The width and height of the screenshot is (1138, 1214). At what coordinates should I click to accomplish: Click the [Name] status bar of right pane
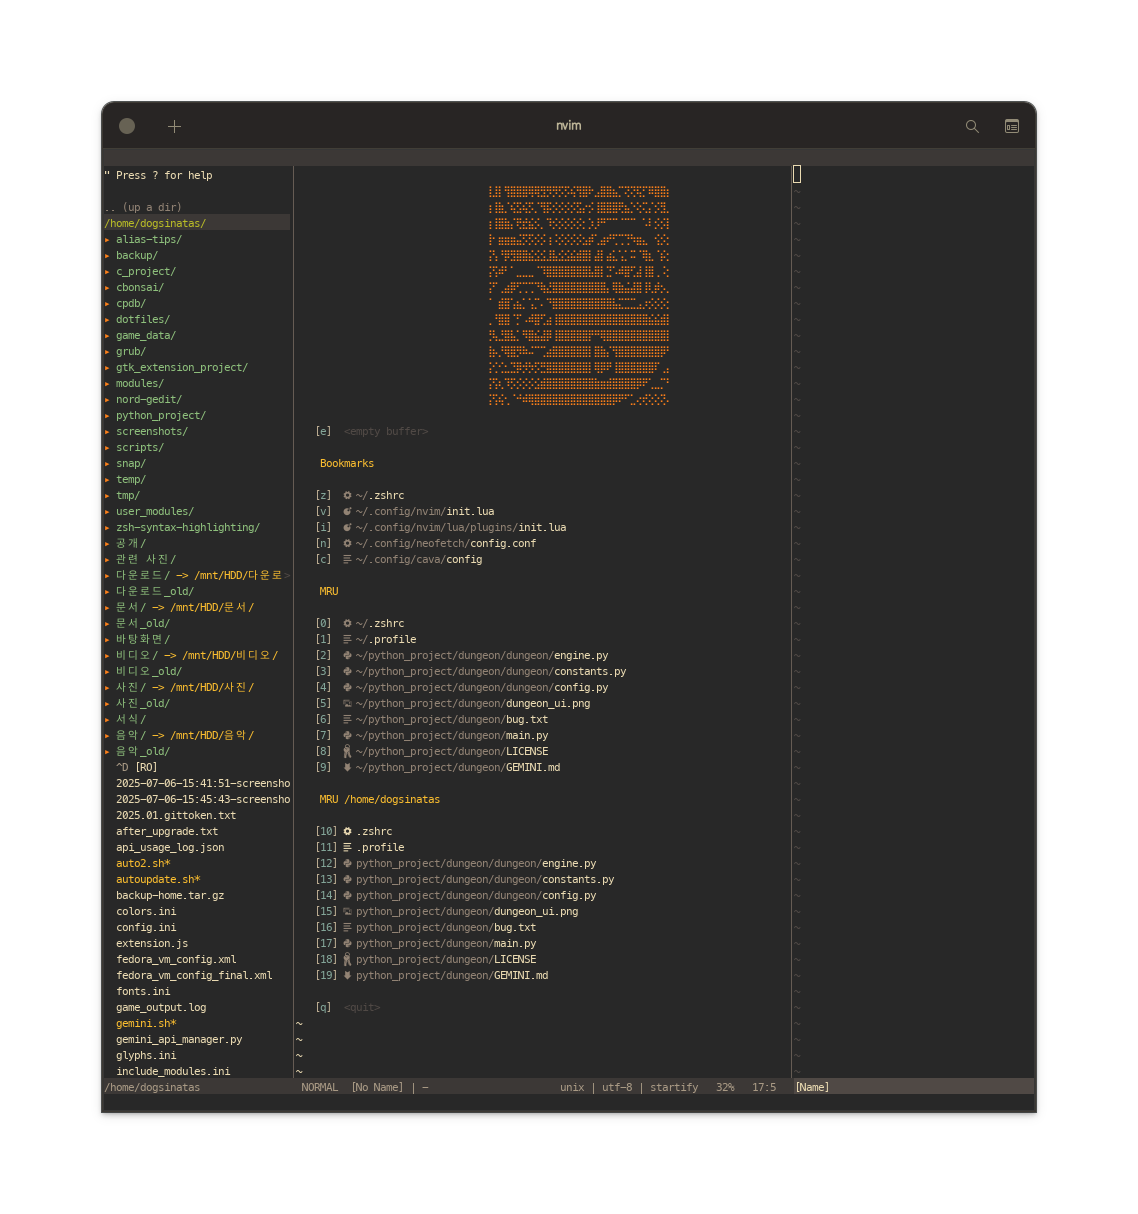pyautogui.click(x=812, y=1087)
